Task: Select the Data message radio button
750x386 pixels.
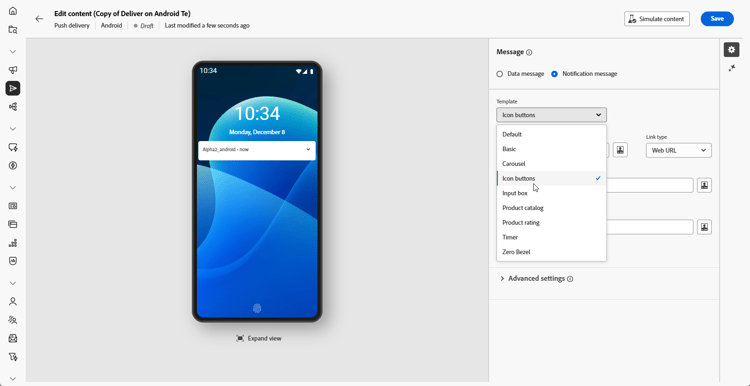Action: (x=499, y=74)
